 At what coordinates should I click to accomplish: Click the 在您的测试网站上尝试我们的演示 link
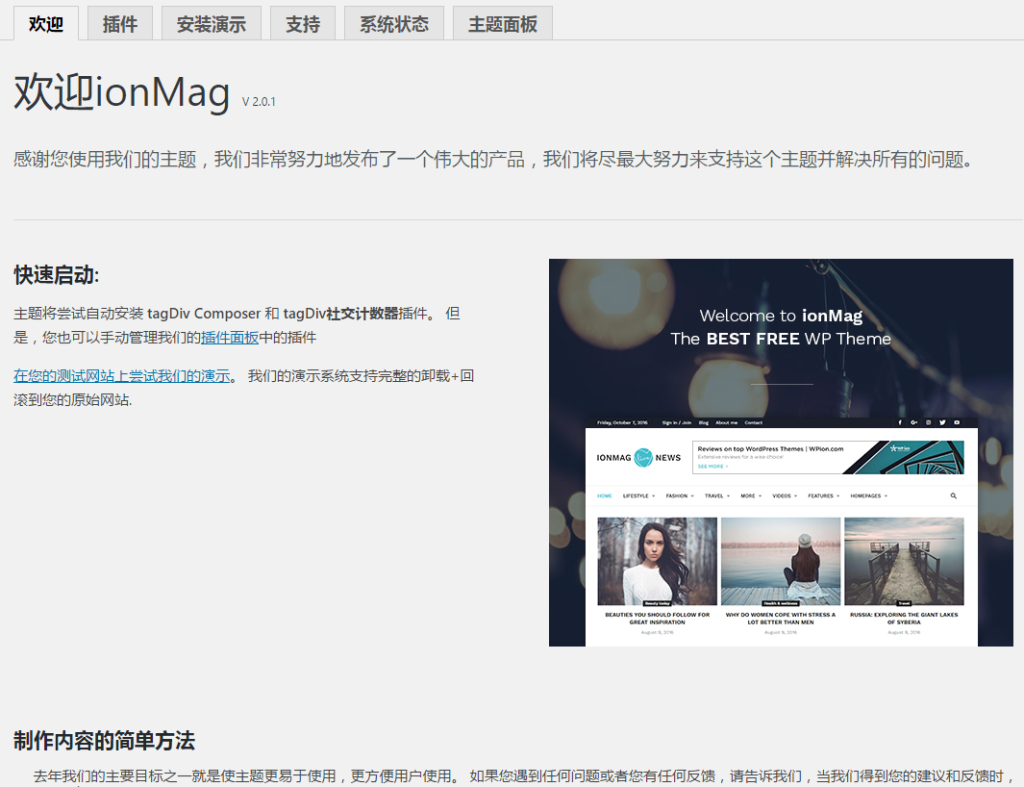[122, 376]
